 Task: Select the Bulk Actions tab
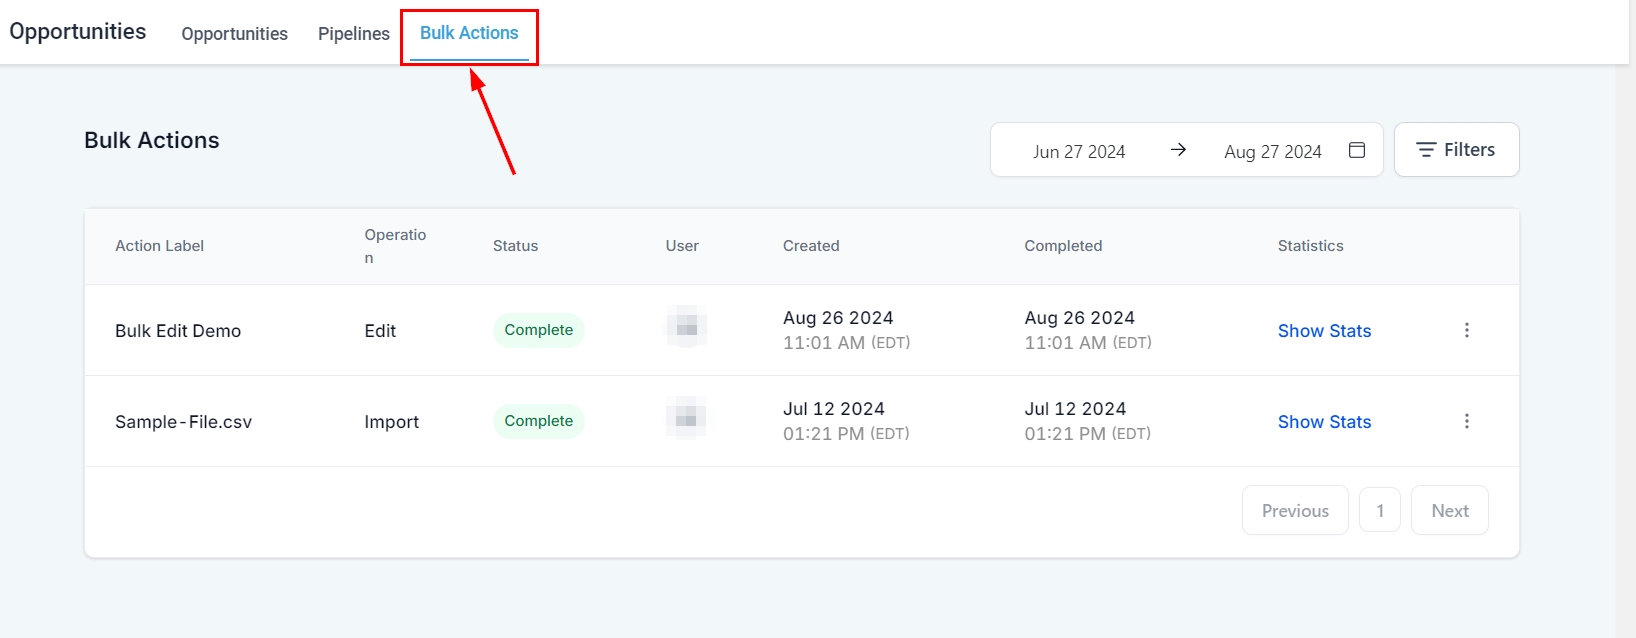click(x=469, y=34)
